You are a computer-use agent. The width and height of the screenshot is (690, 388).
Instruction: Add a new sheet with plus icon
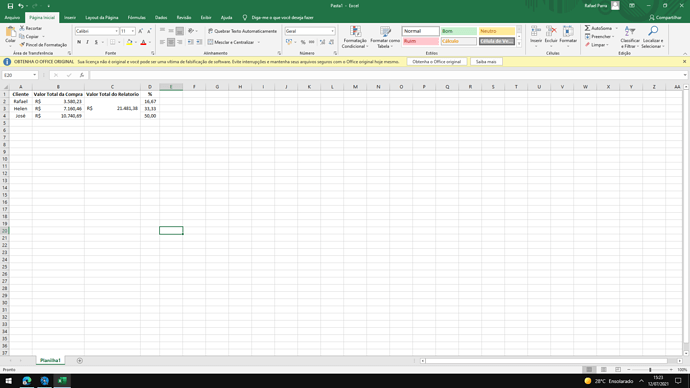[80, 361]
